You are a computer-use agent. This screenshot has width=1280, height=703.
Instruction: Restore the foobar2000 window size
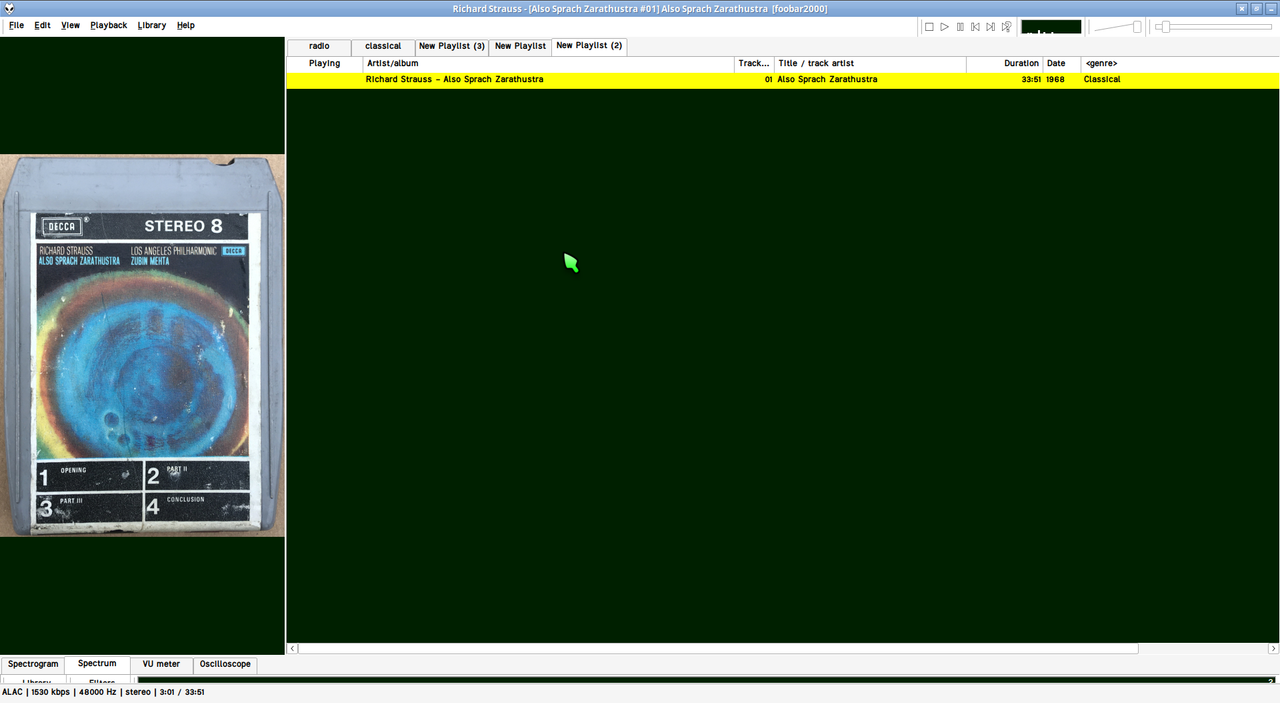pos(1256,8)
